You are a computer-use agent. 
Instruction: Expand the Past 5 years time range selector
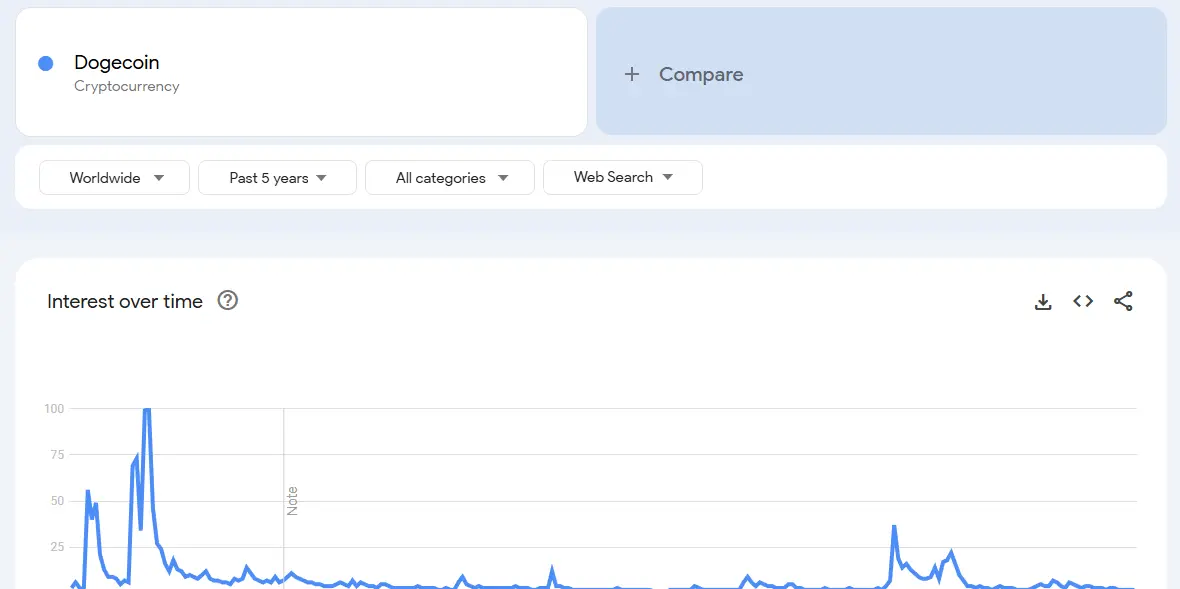[x=277, y=177]
